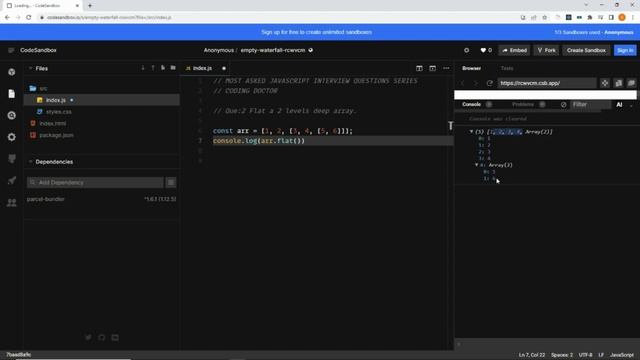Click the refresh/settings circle near likes
The image size is (640, 360).
click(x=467, y=50)
